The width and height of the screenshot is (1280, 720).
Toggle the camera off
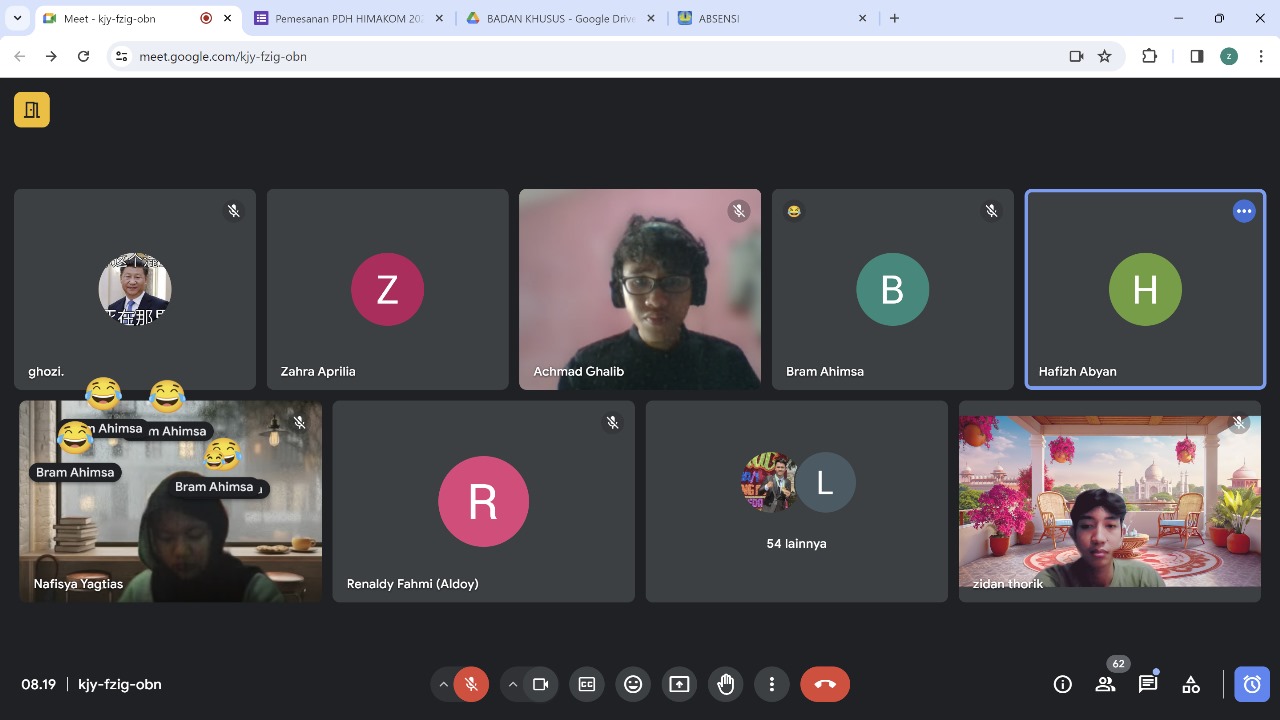pyautogui.click(x=540, y=684)
